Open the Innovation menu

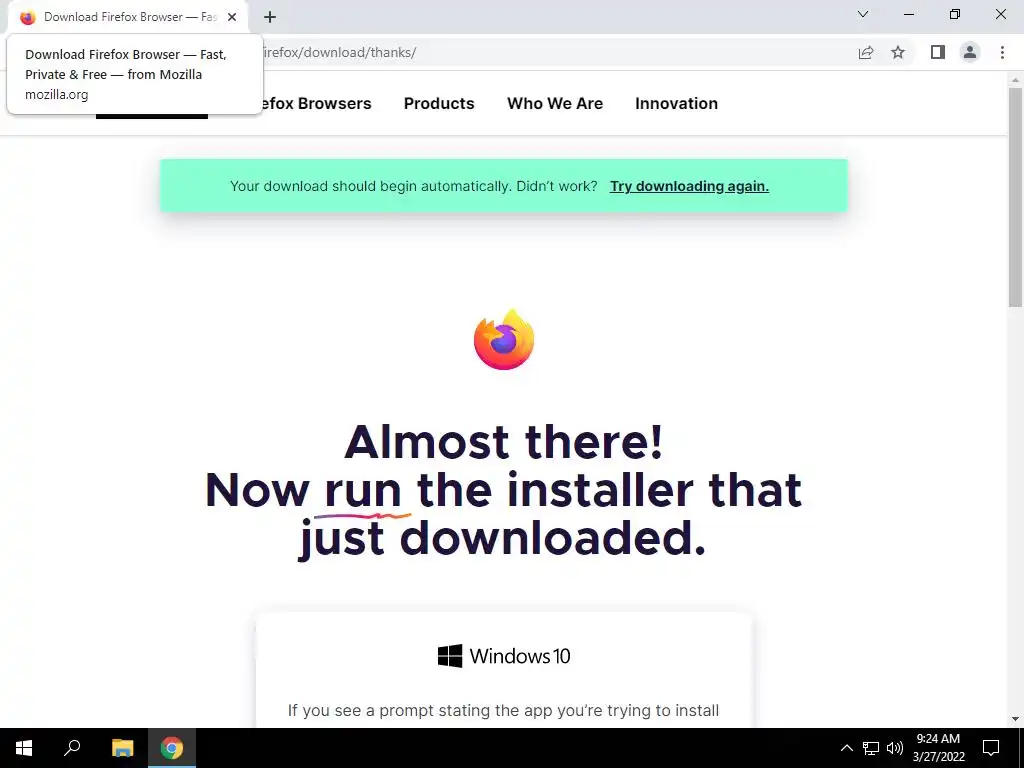(x=676, y=103)
